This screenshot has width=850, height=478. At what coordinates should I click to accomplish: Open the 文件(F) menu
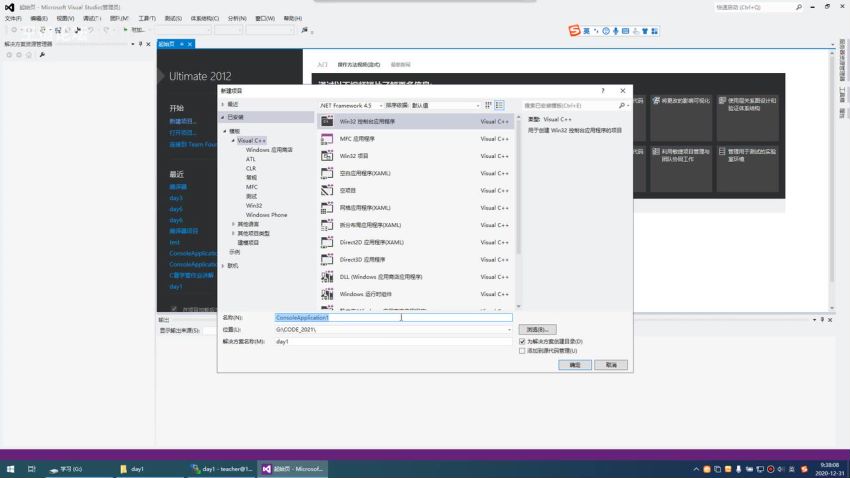coord(13,18)
